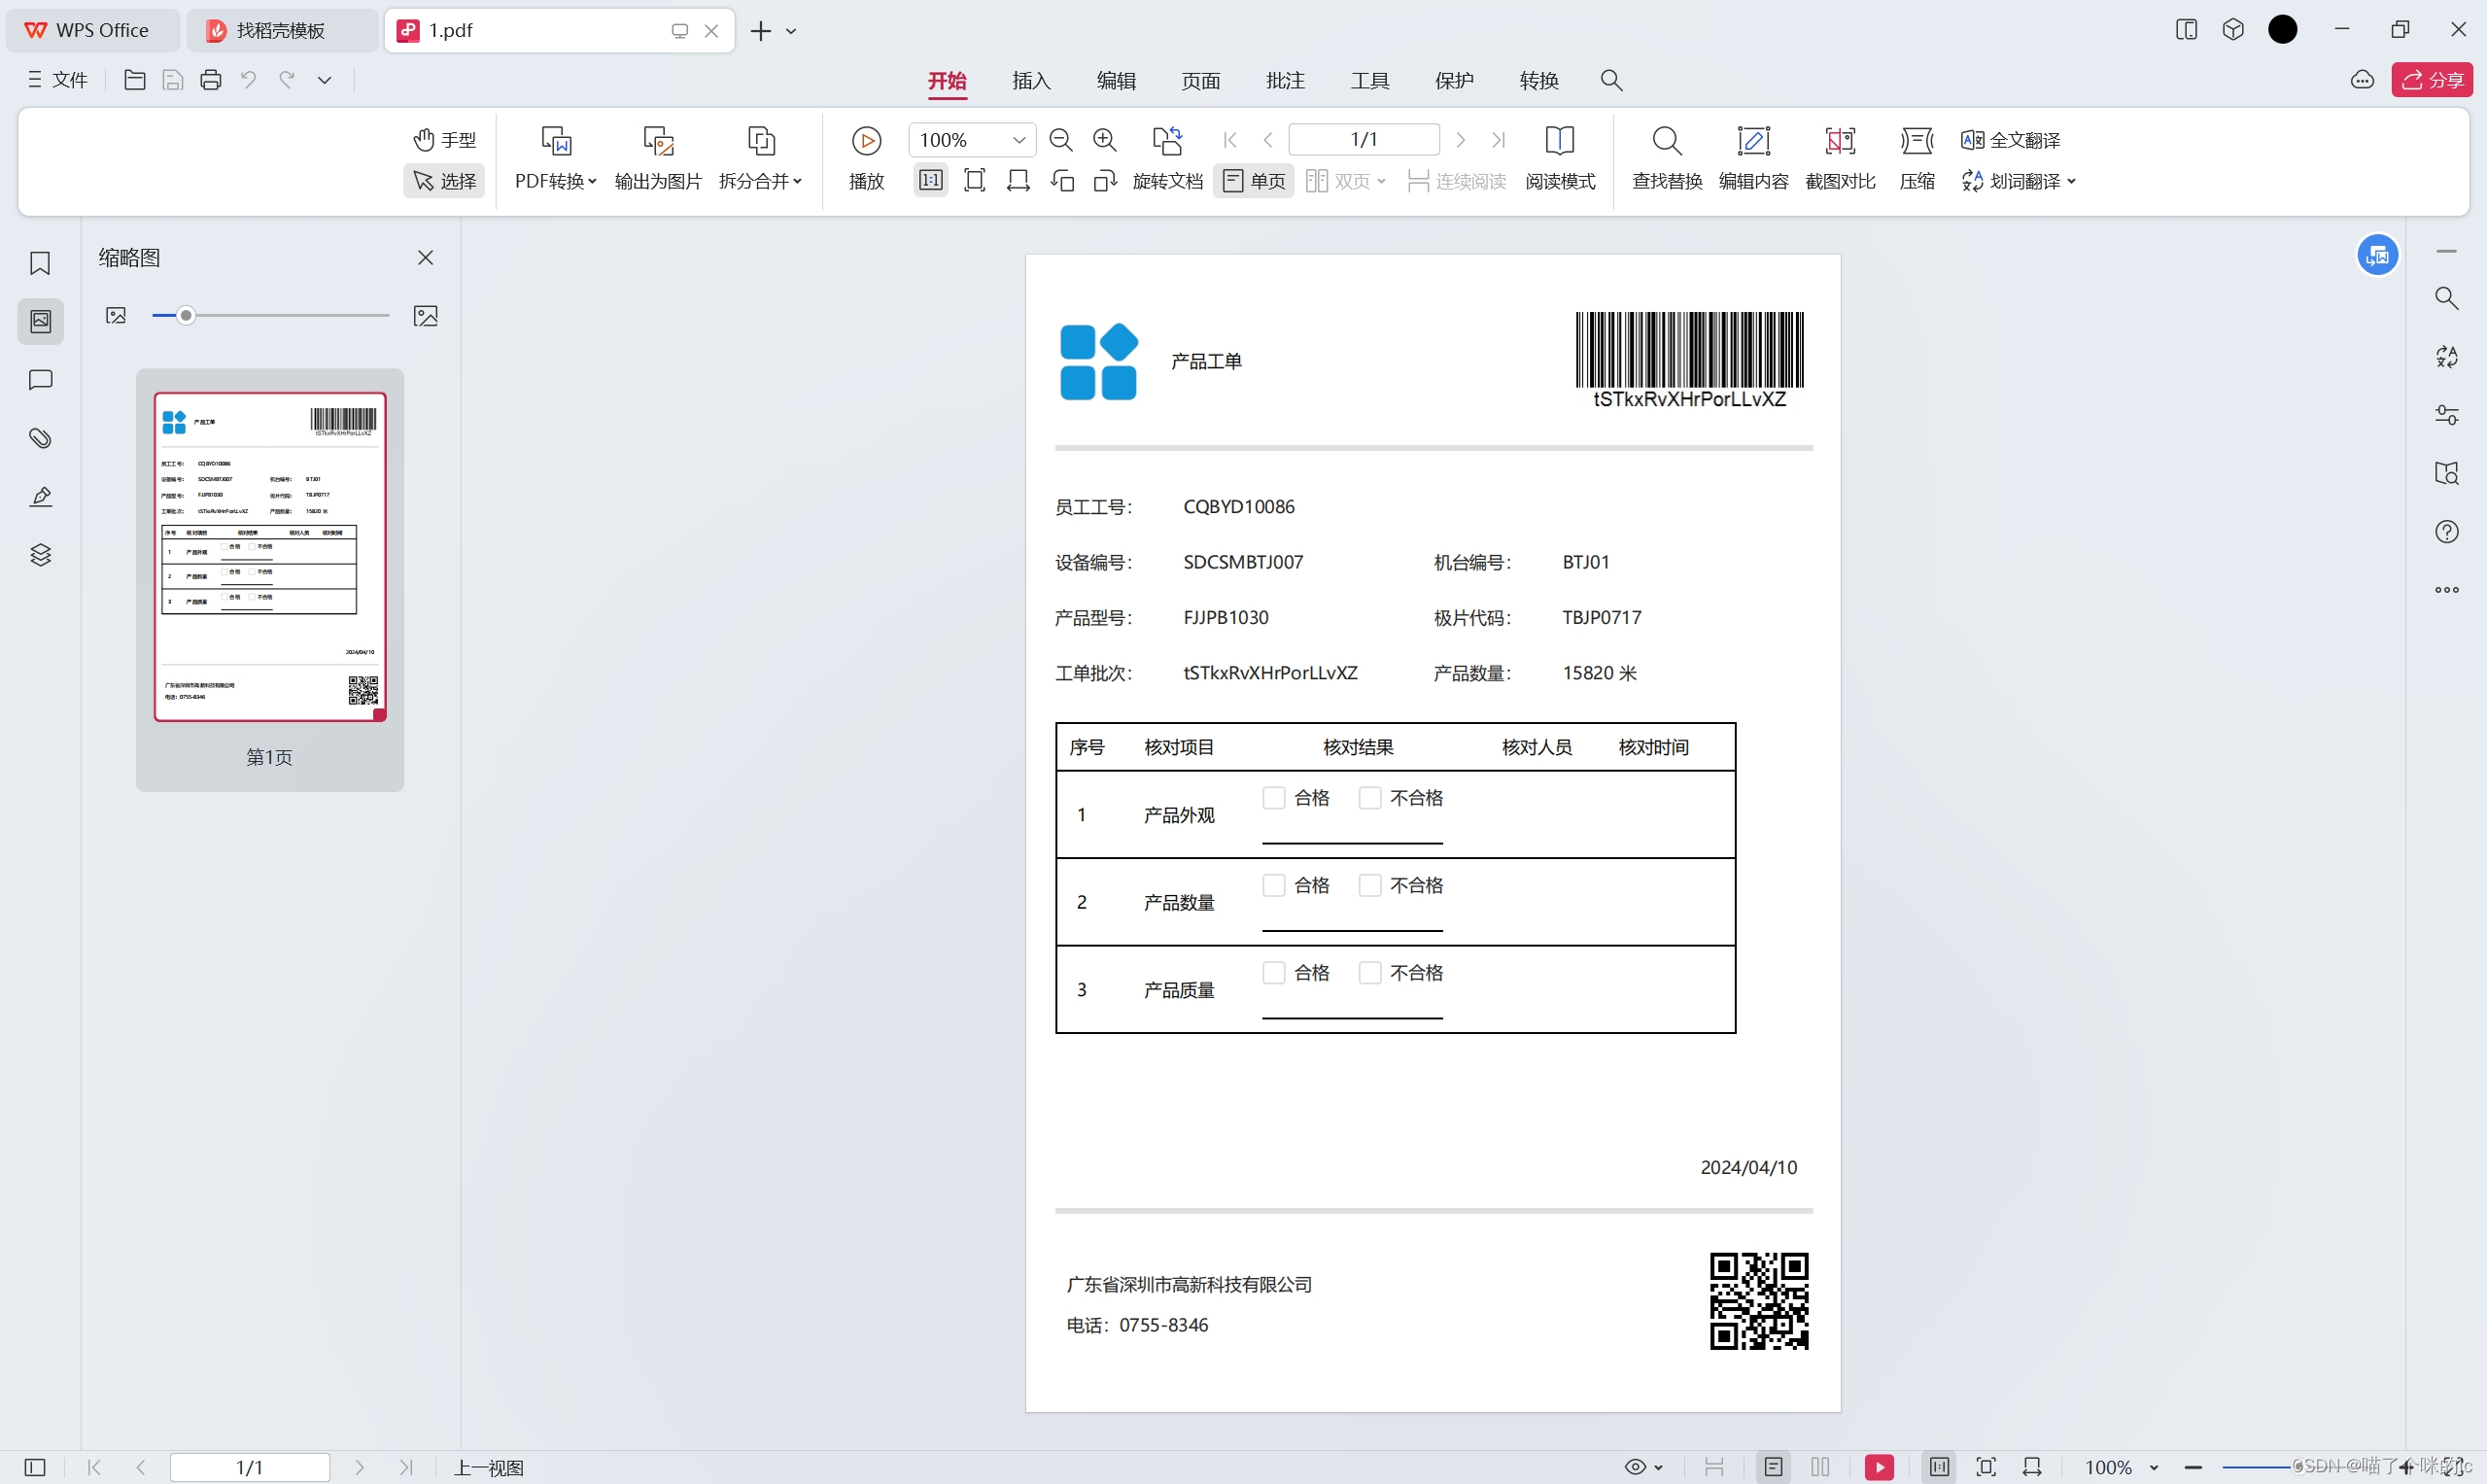Check 不合格 for 产品外观 row

(x=1370, y=798)
